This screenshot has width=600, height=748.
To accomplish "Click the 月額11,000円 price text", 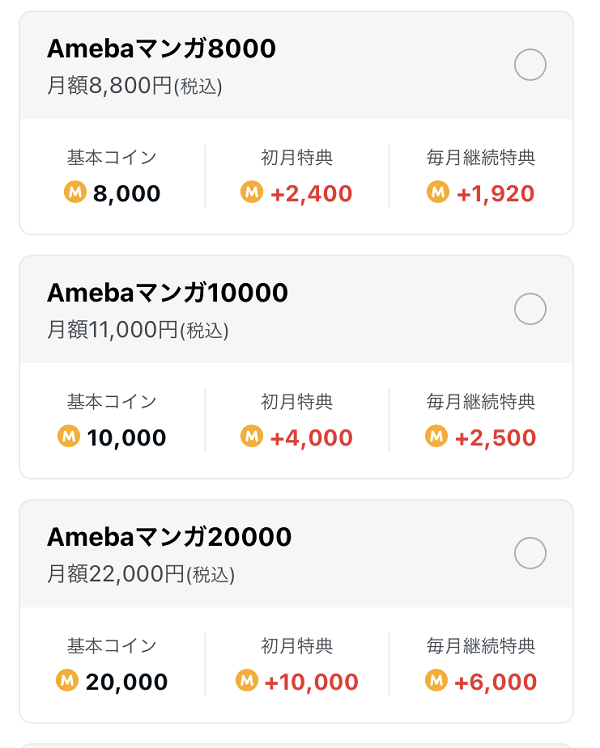I will [113, 330].
